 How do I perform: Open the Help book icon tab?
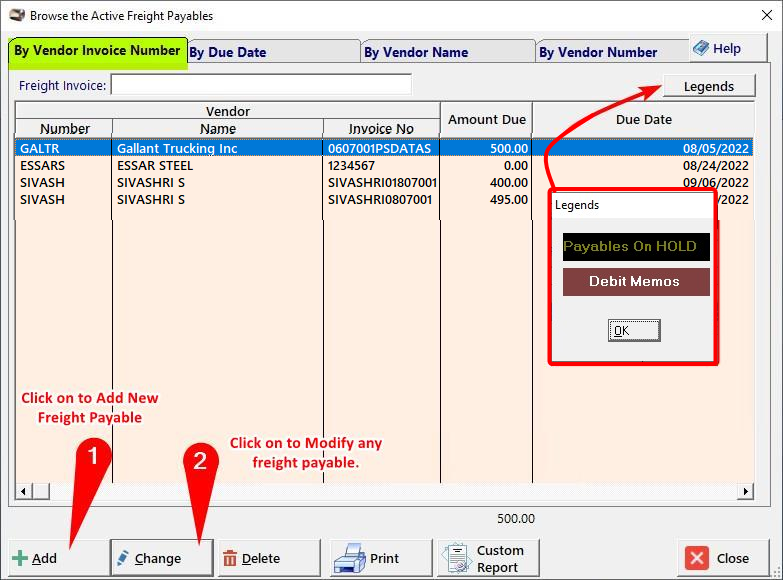pos(718,48)
